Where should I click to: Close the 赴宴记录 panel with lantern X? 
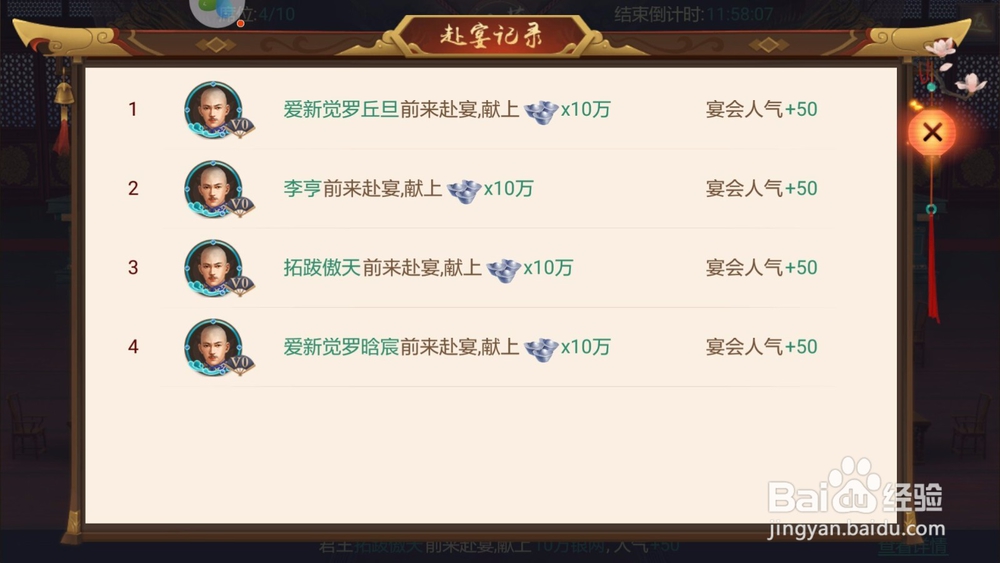[932, 133]
